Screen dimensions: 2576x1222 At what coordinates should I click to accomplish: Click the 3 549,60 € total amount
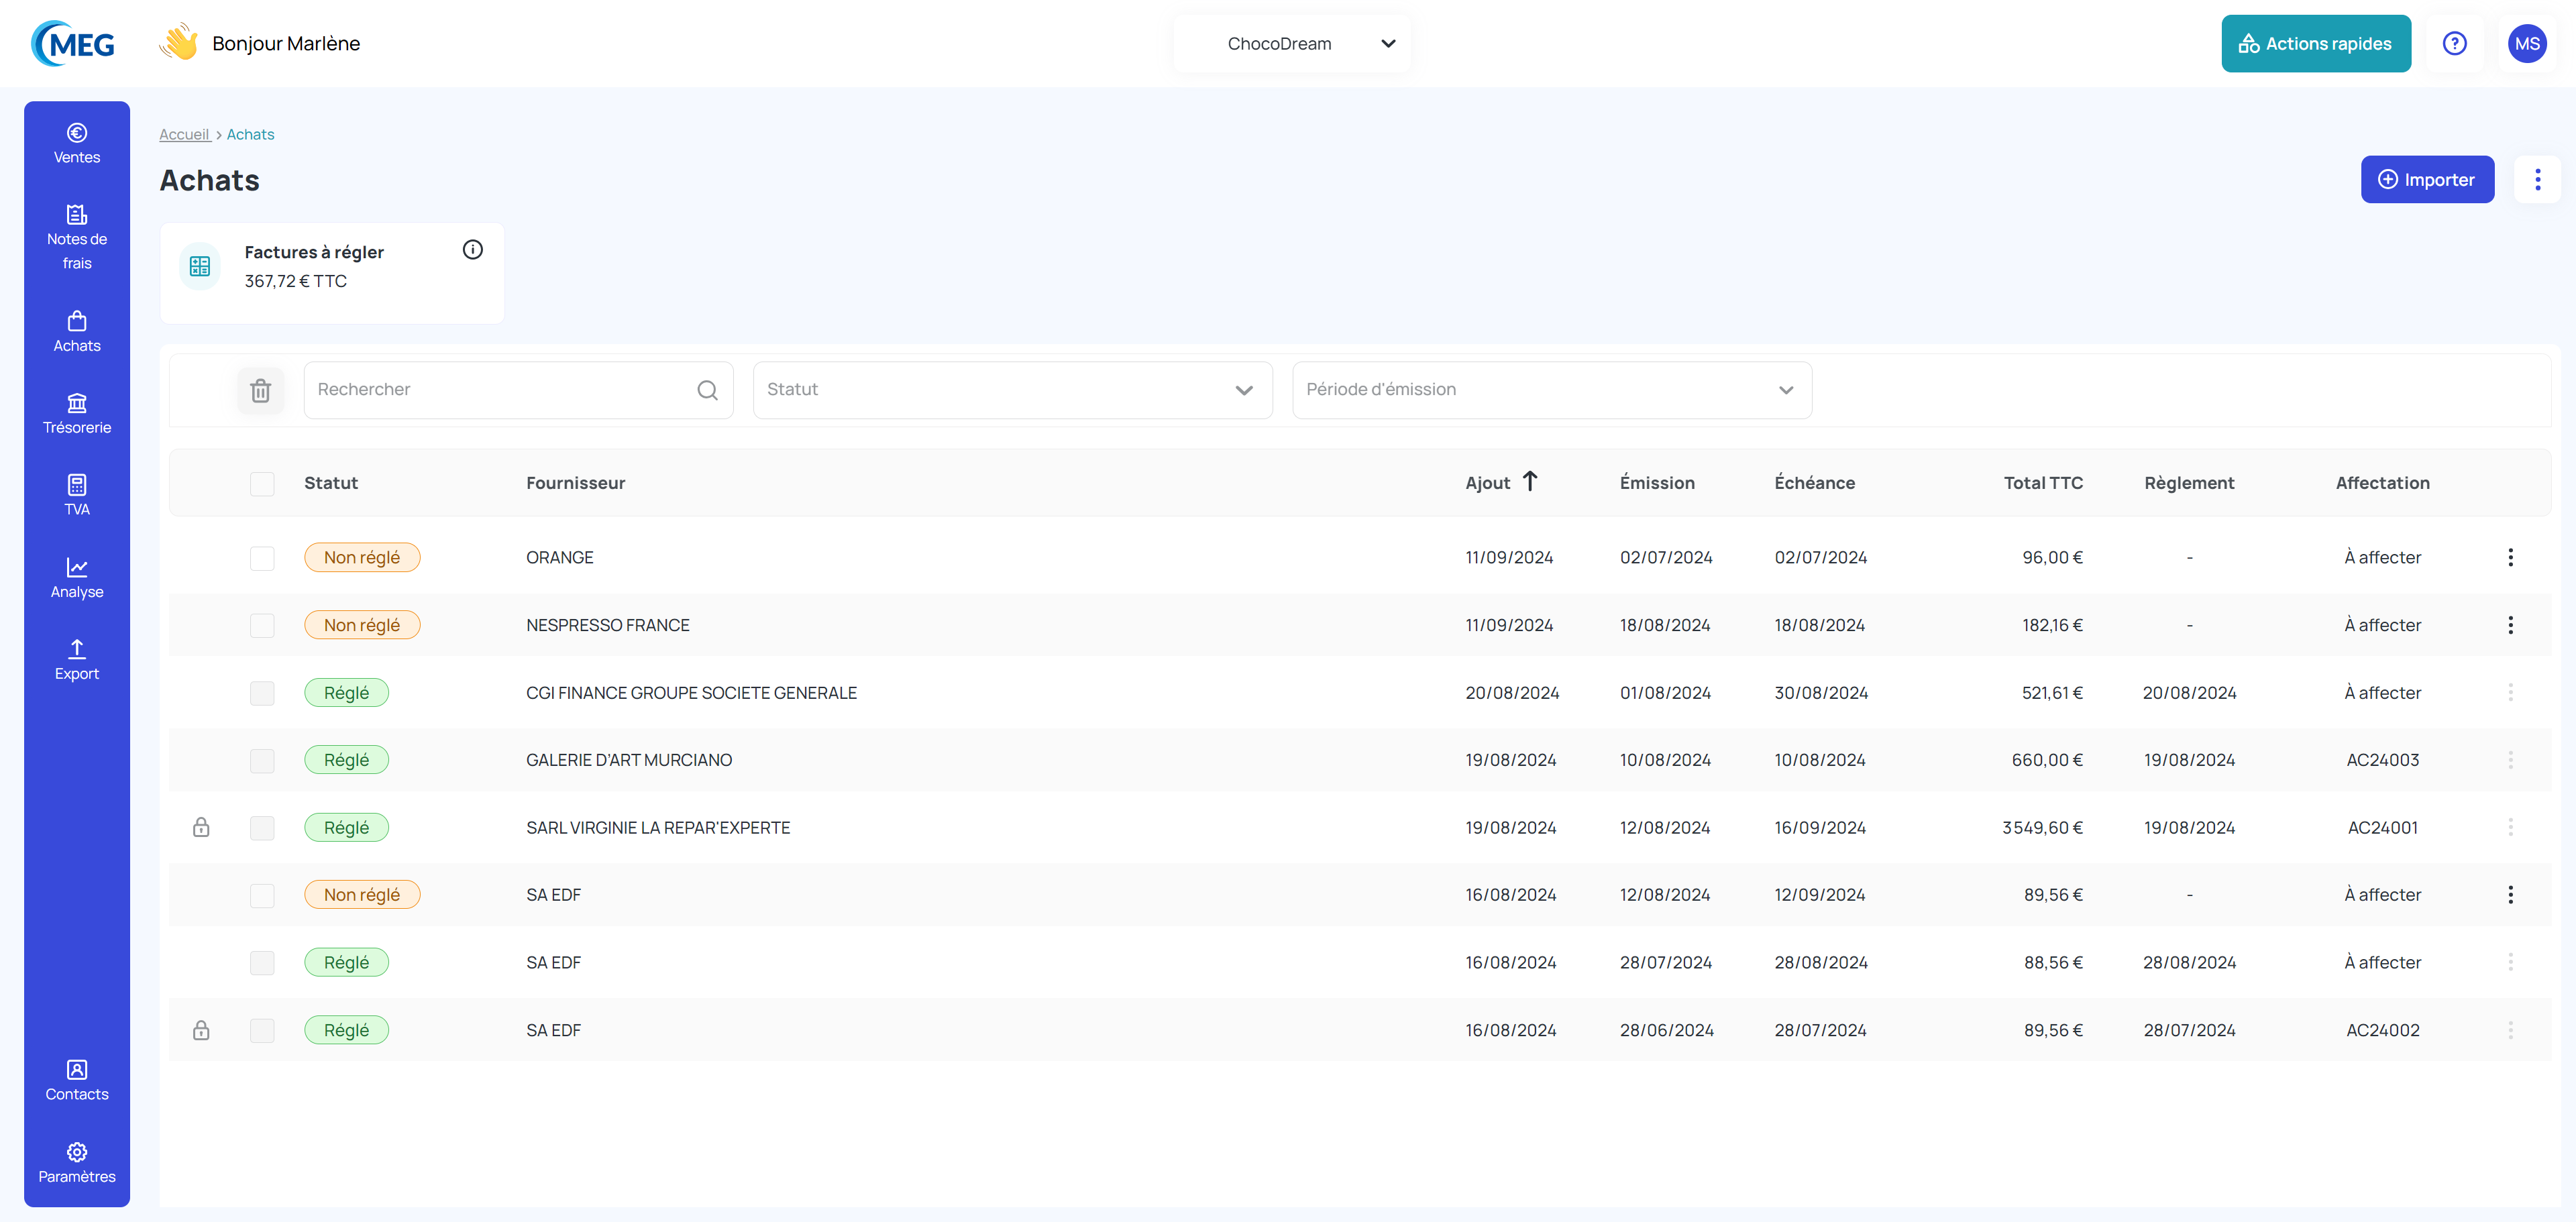tap(2042, 827)
